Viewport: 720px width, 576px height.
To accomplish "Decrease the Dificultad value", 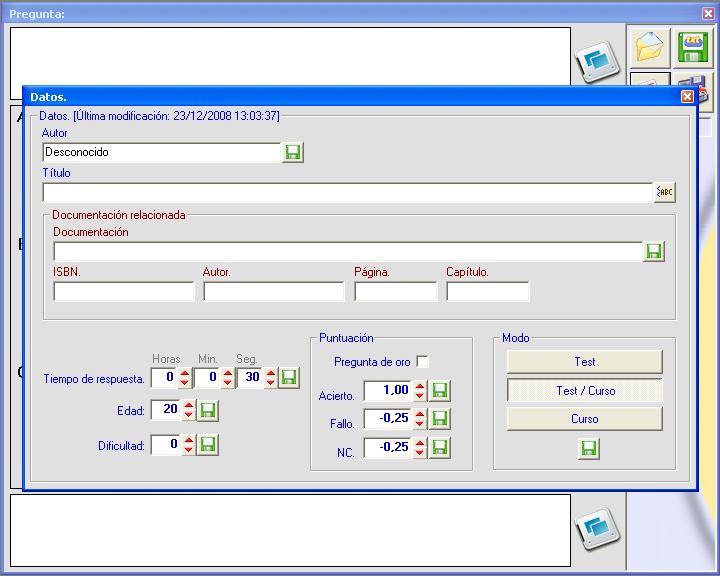I will tap(188, 450).
